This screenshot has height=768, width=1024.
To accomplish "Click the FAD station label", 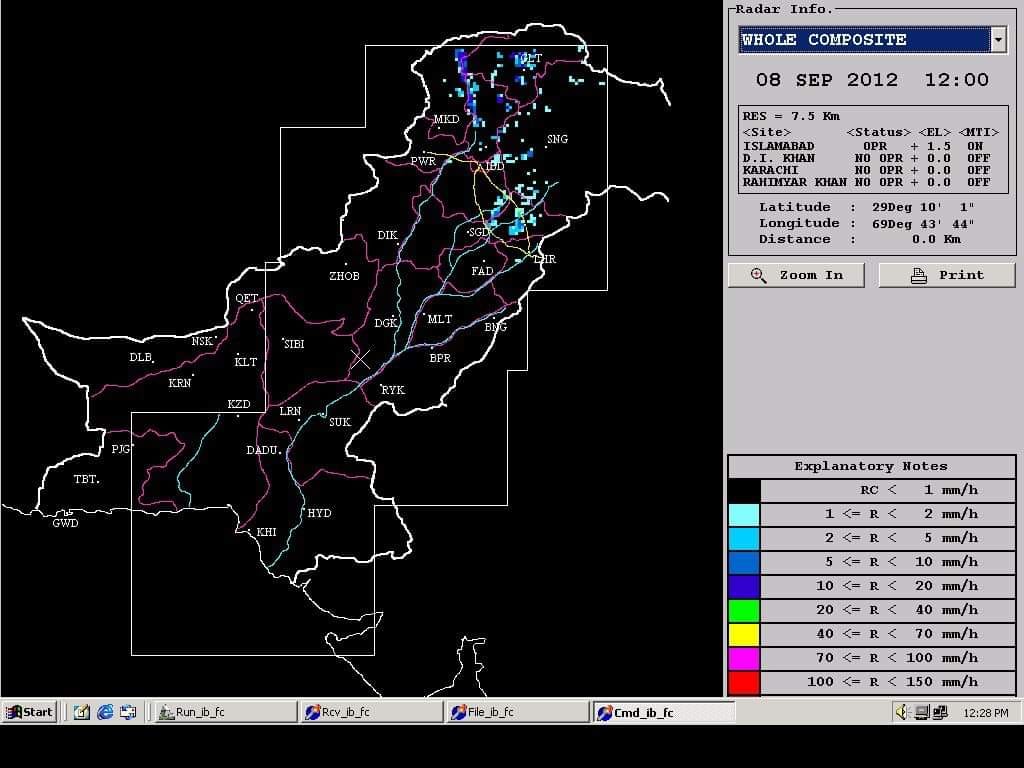I will point(483,271).
